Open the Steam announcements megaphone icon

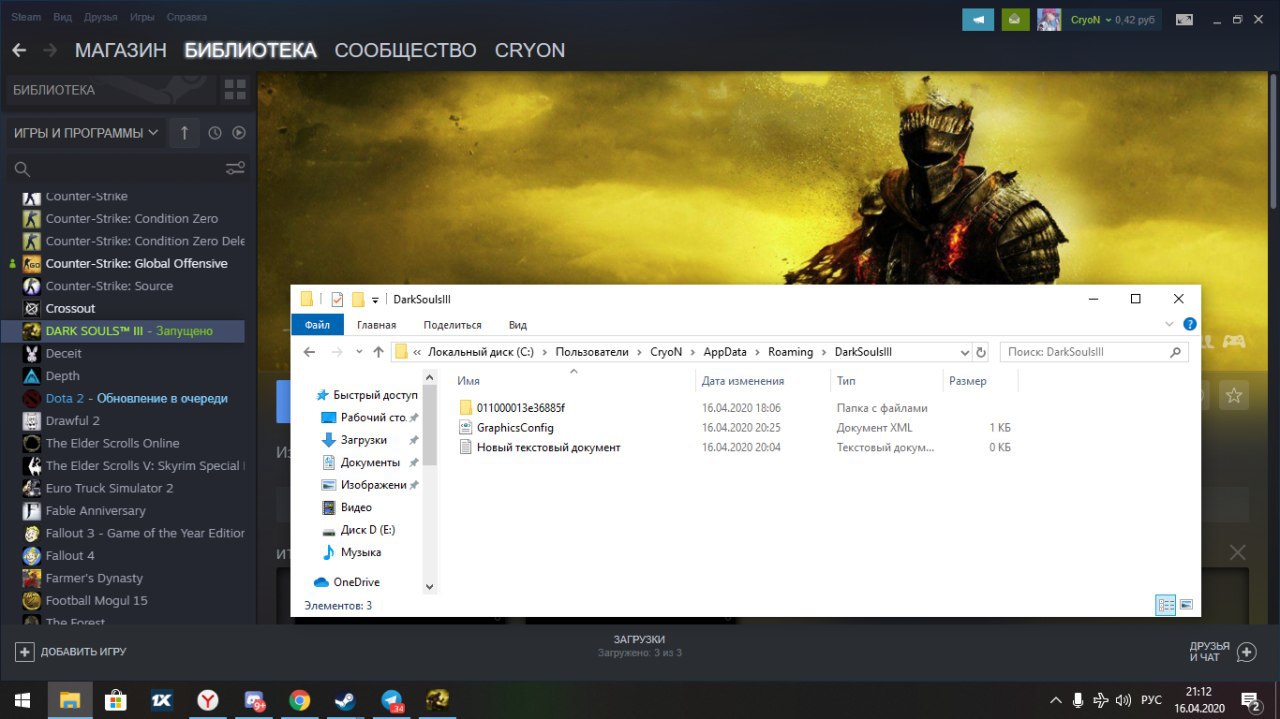point(978,19)
